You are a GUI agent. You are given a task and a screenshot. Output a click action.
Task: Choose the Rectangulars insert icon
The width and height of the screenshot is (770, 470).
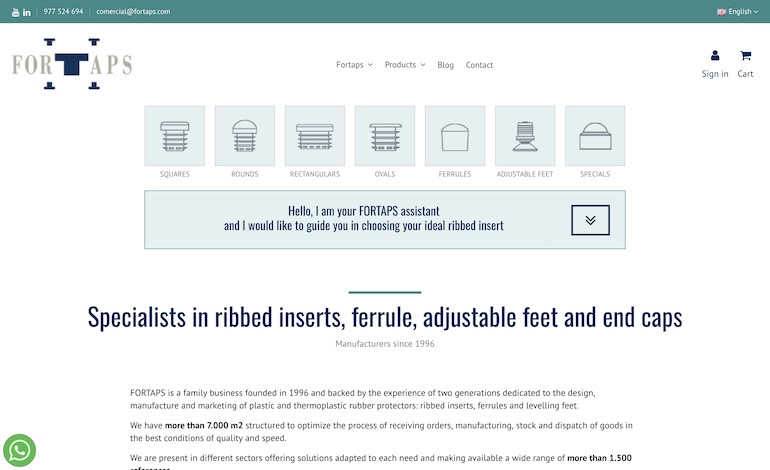pyautogui.click(x=315, y=136)
